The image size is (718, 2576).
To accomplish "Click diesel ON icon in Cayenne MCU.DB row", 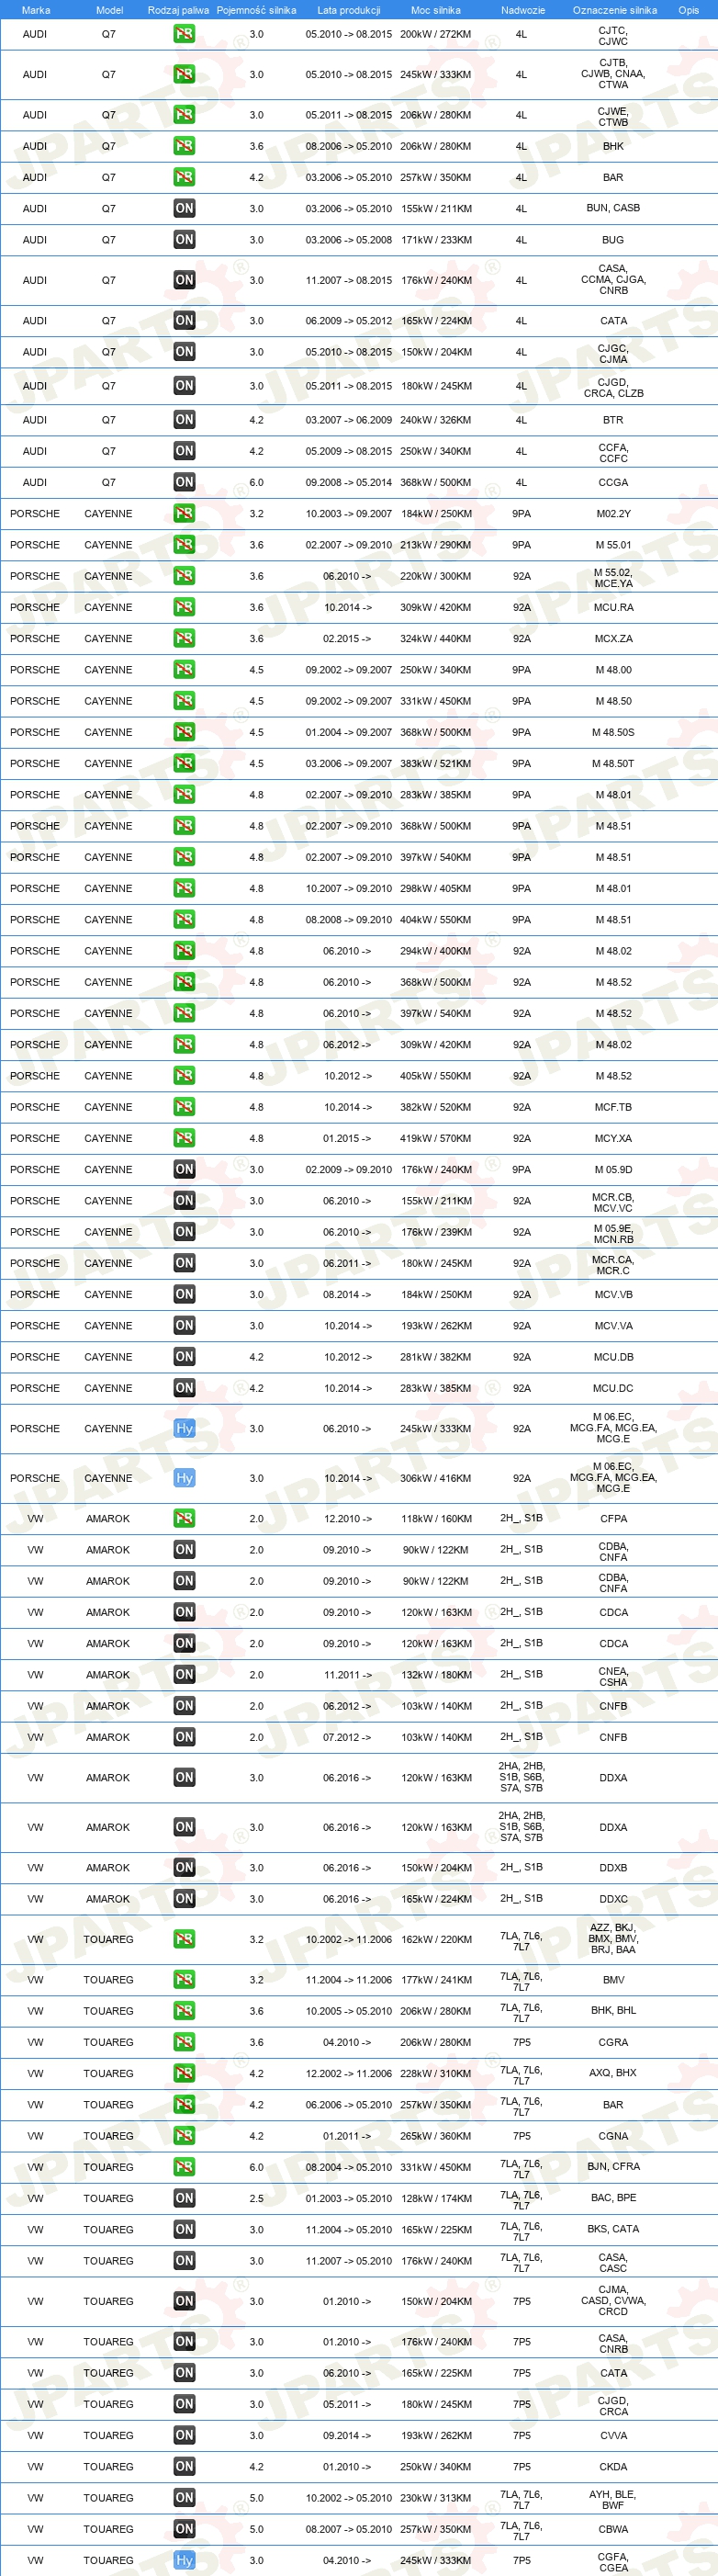I will click(184, 1357).
